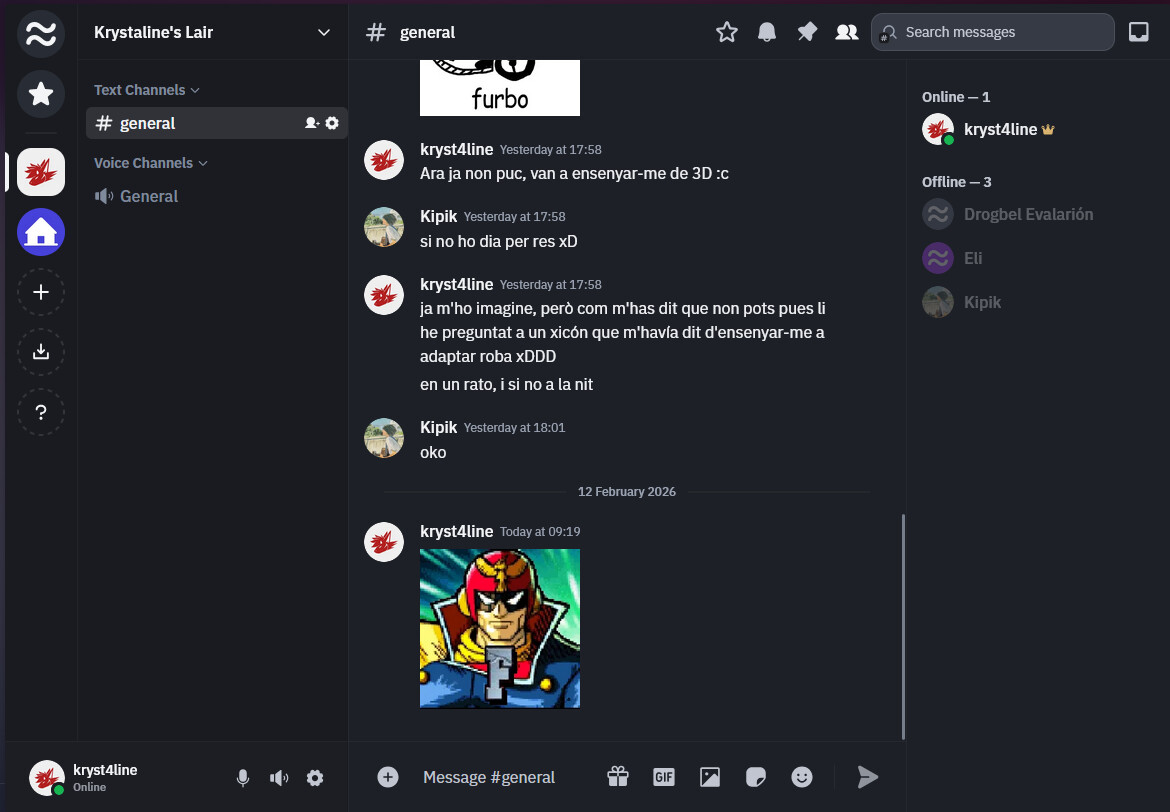
Task: Join the General voice channel
Action: 149,196
